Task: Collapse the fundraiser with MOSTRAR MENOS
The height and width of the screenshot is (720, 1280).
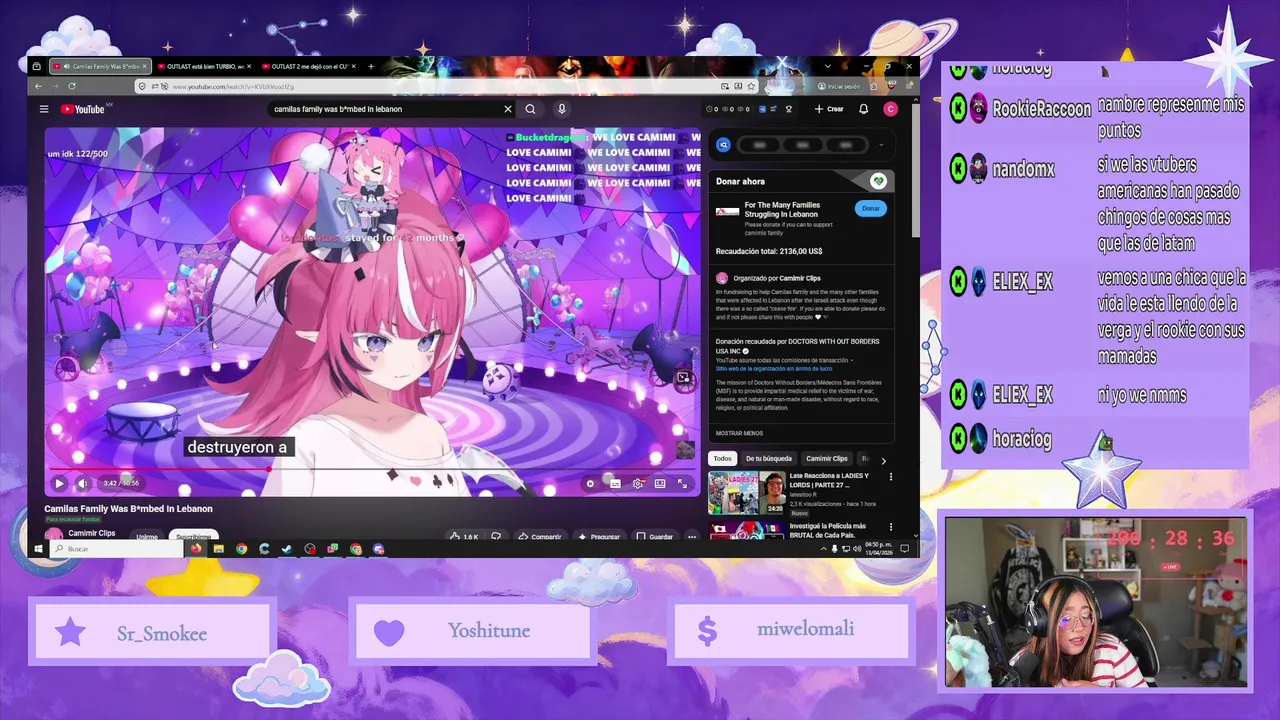Action: click(x=739, y=433)
